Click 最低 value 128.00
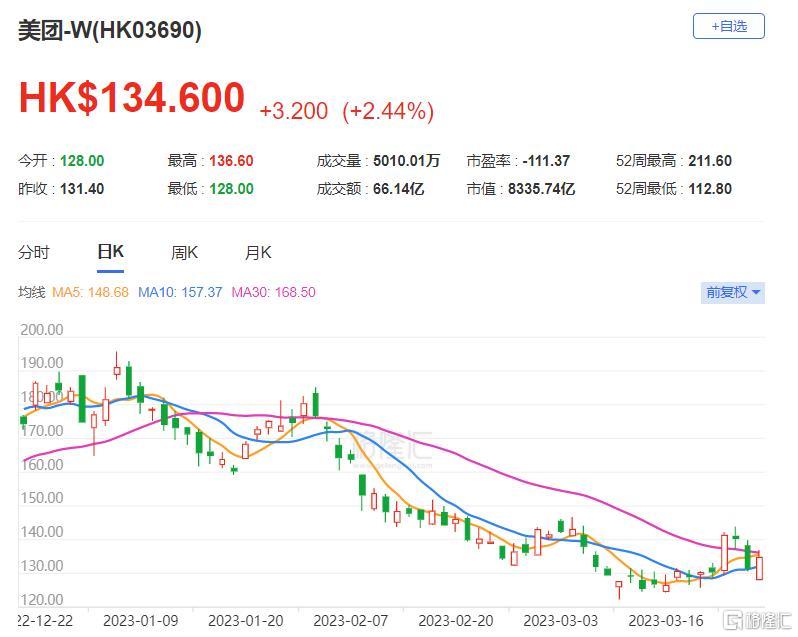Image resolution: width=798 pixels, height=637 pixels. click(x=232, y=189)
